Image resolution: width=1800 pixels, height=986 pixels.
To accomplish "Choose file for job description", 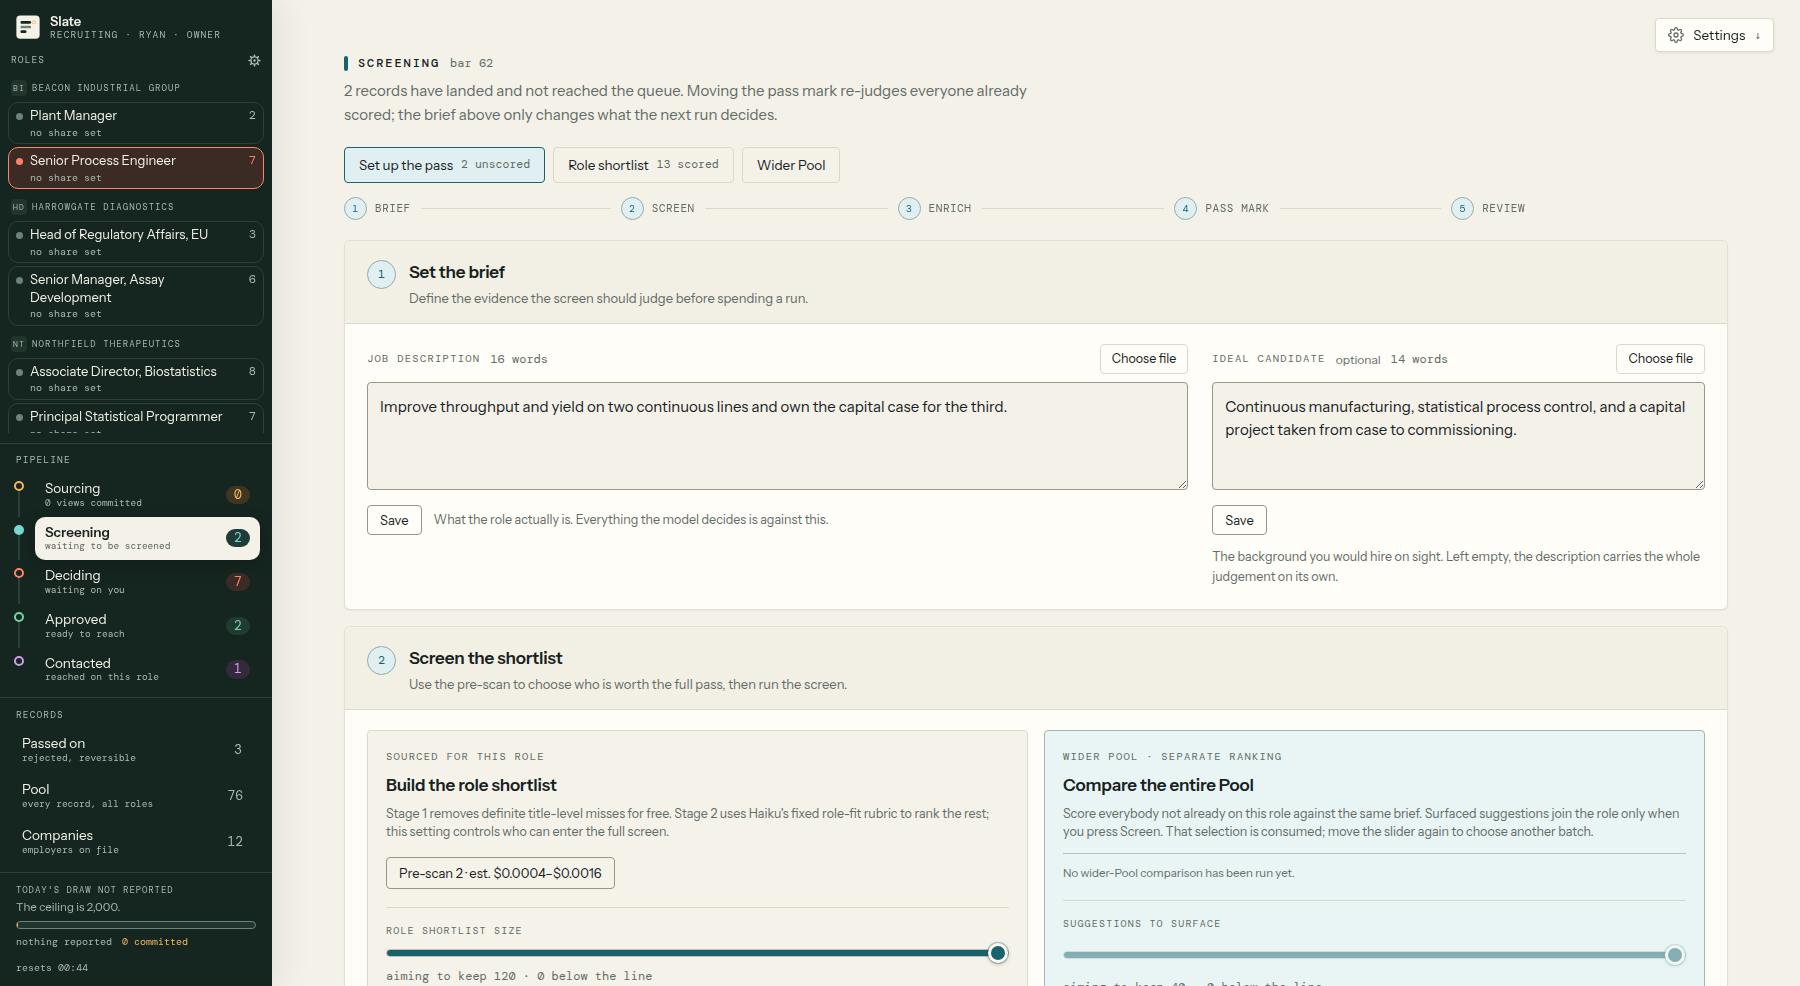I will pyautogui.click(x=1144, y=359).
